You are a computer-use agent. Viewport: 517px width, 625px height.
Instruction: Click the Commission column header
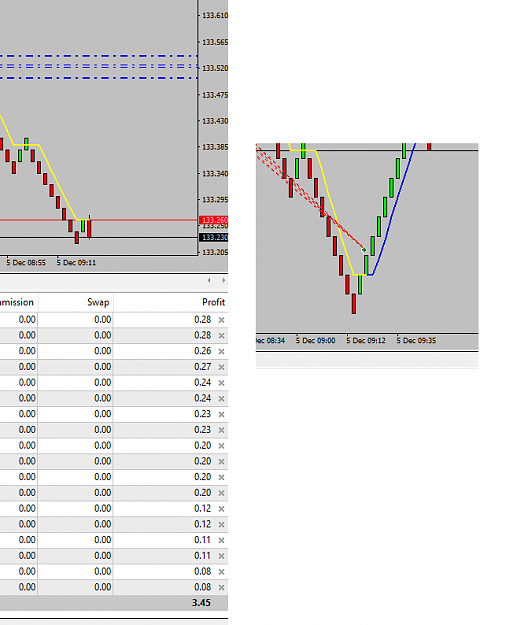click(16, 302)
